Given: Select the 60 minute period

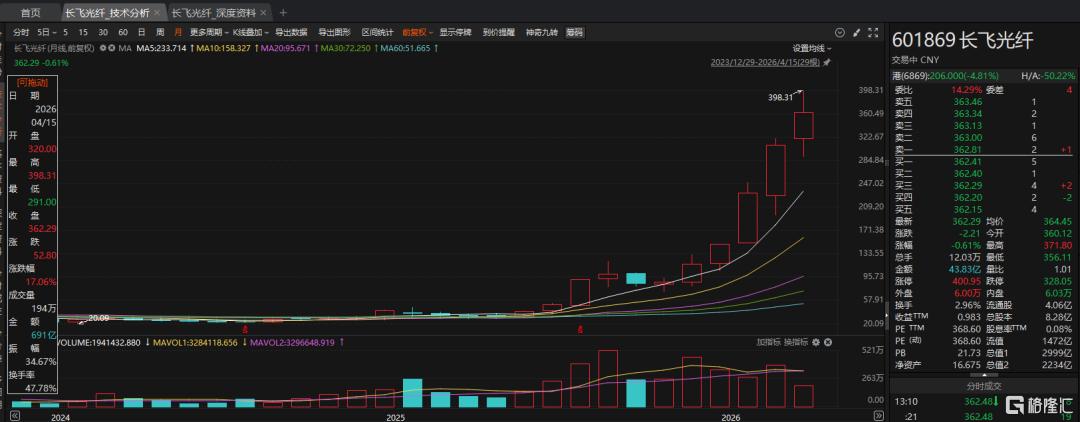Looking at the screenshot, I should point(123,32).
